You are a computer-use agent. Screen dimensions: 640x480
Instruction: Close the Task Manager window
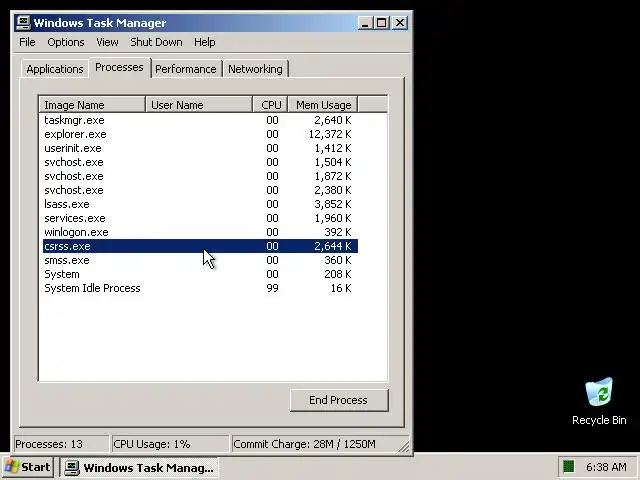click(x=400, y=23)
